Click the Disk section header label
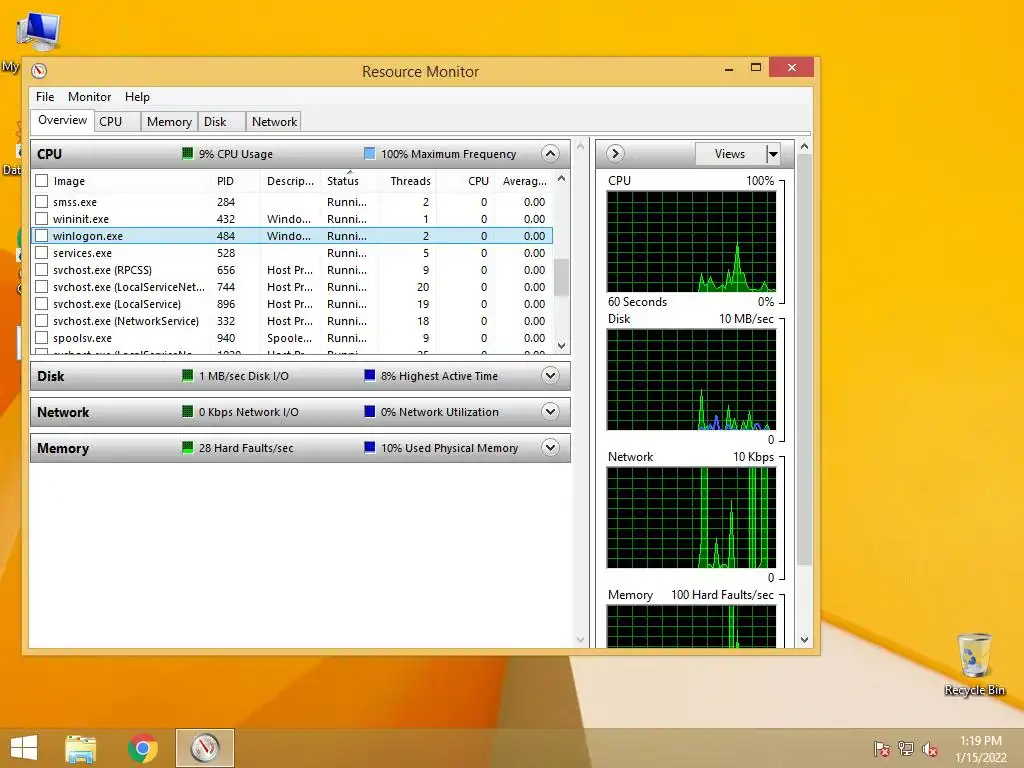Screen dimensions: 1024x768 click(x=50, y=376)
